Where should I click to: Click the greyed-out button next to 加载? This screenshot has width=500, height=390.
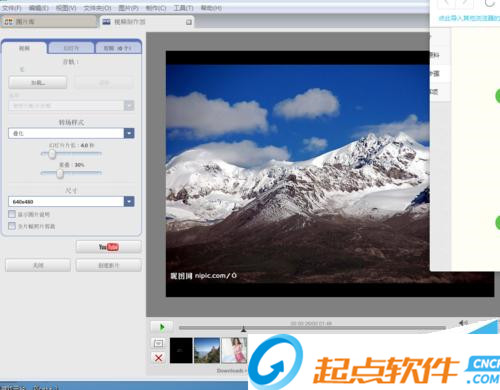tap(104, 83)
